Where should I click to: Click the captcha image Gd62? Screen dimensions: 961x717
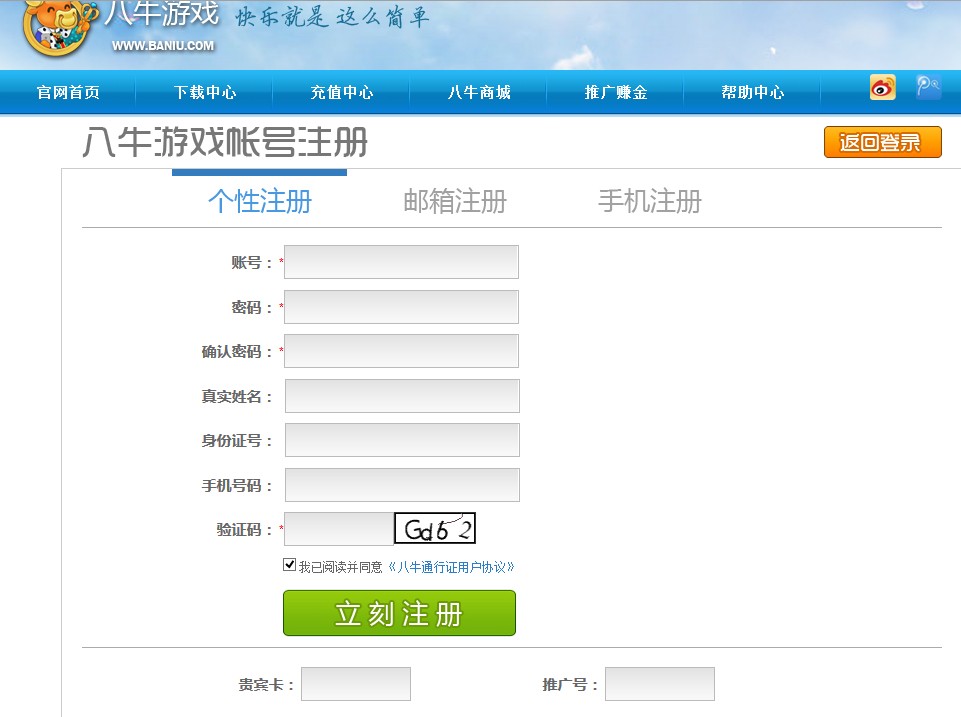(x=434, y=528)
